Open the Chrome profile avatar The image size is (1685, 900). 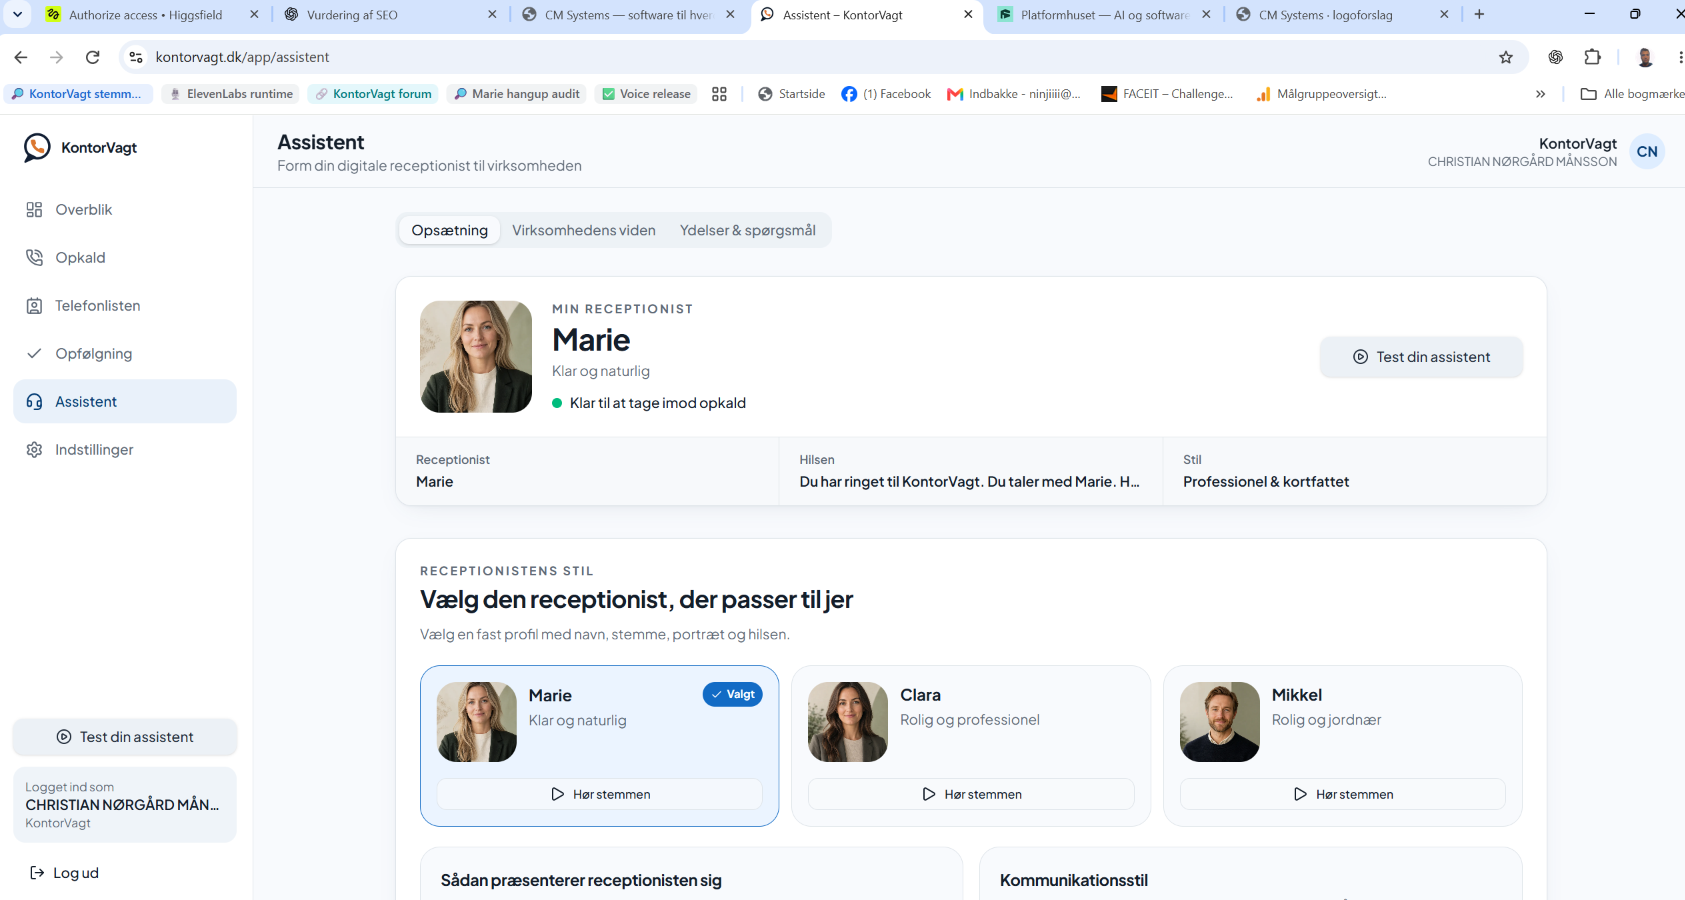pyautogui.click(x=1645, y=57)
